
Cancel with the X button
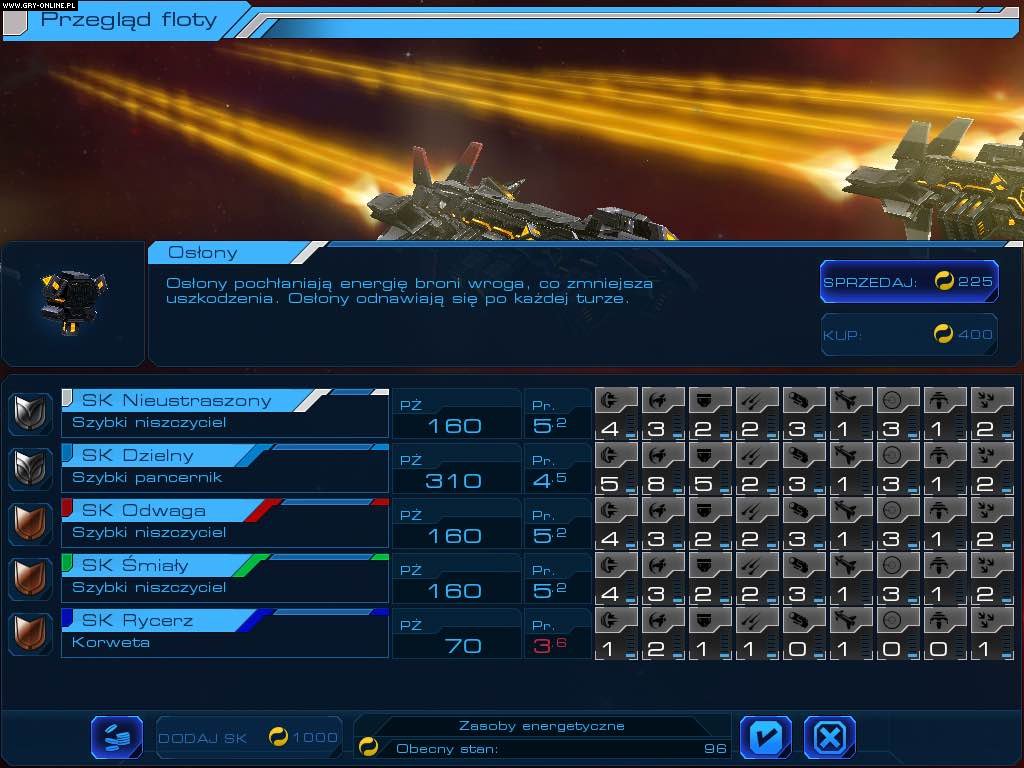(829, 737)
